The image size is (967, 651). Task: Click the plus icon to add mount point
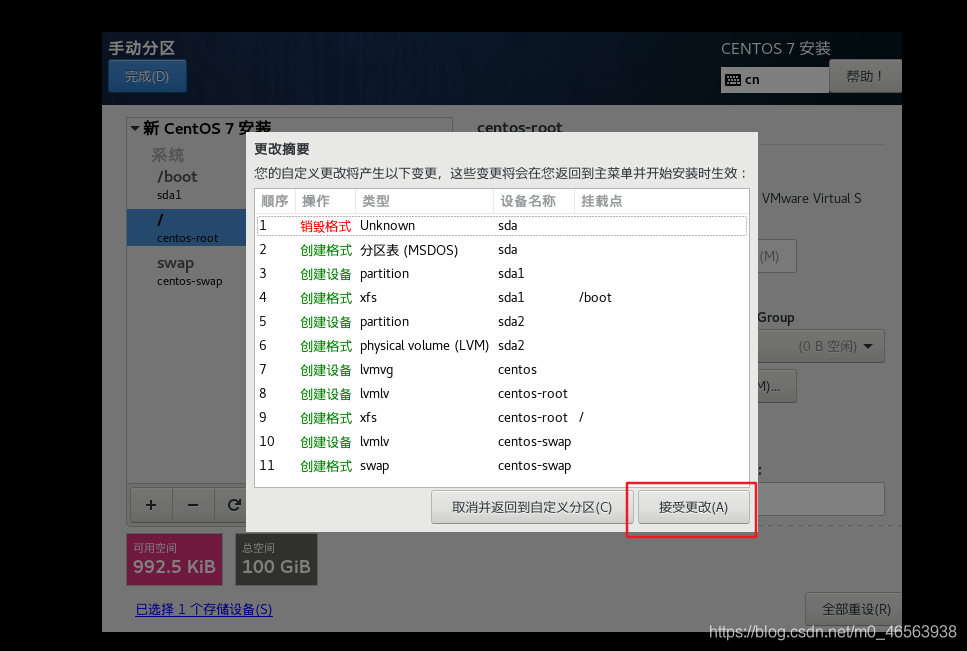[150, 504]
